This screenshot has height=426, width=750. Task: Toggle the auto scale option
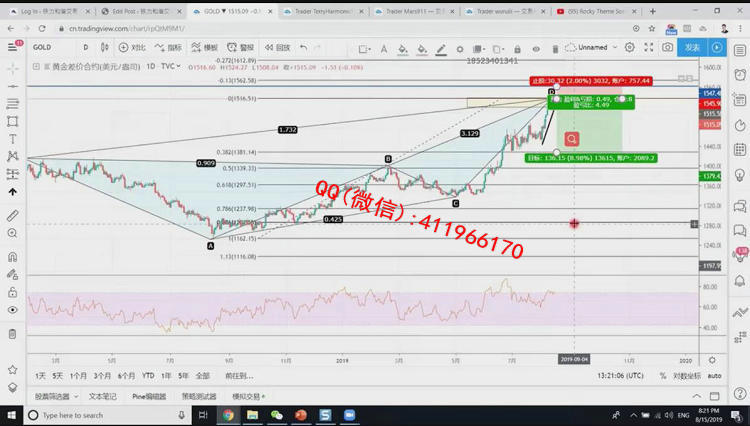point(714,375)
